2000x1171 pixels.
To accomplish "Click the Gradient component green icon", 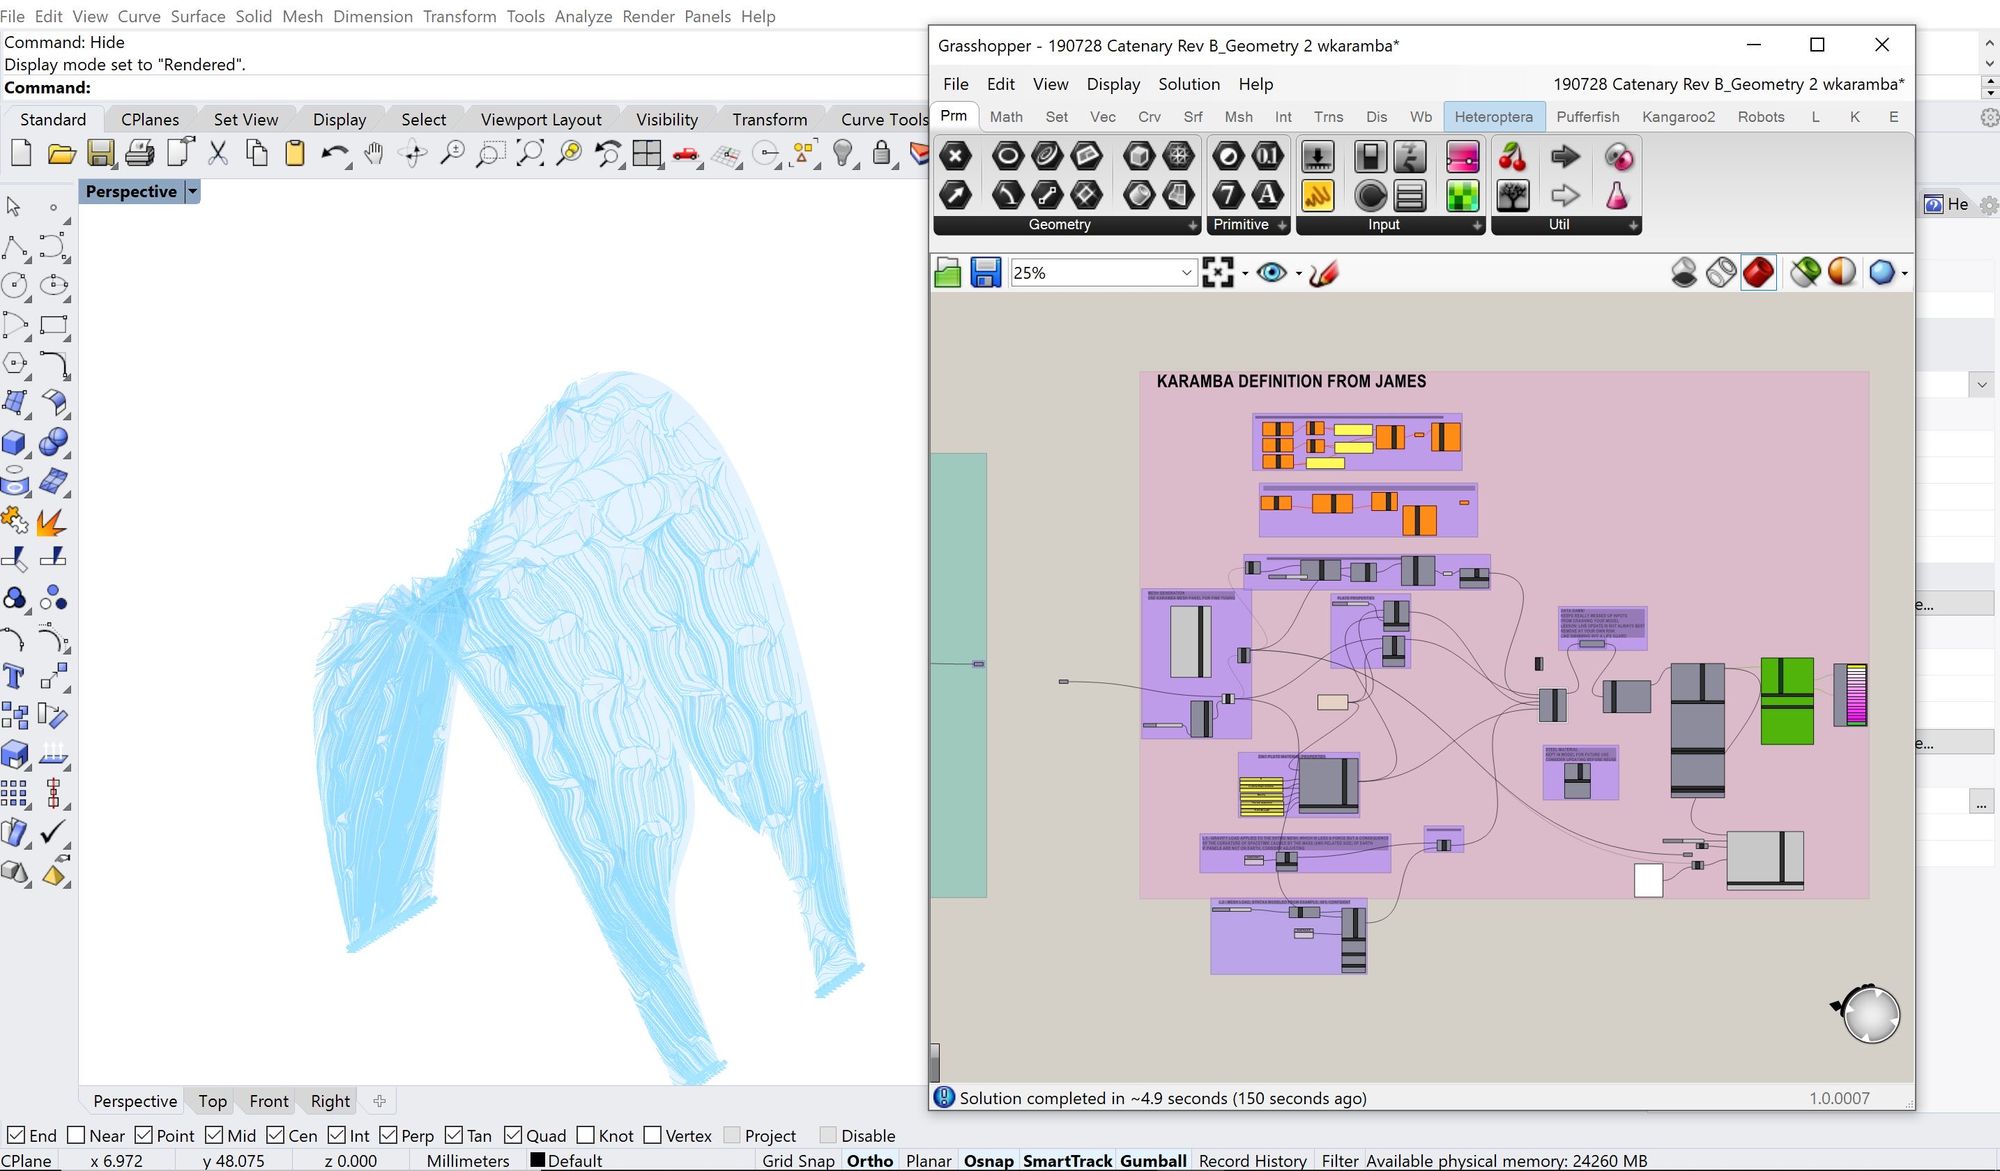I will point(1462,196).
